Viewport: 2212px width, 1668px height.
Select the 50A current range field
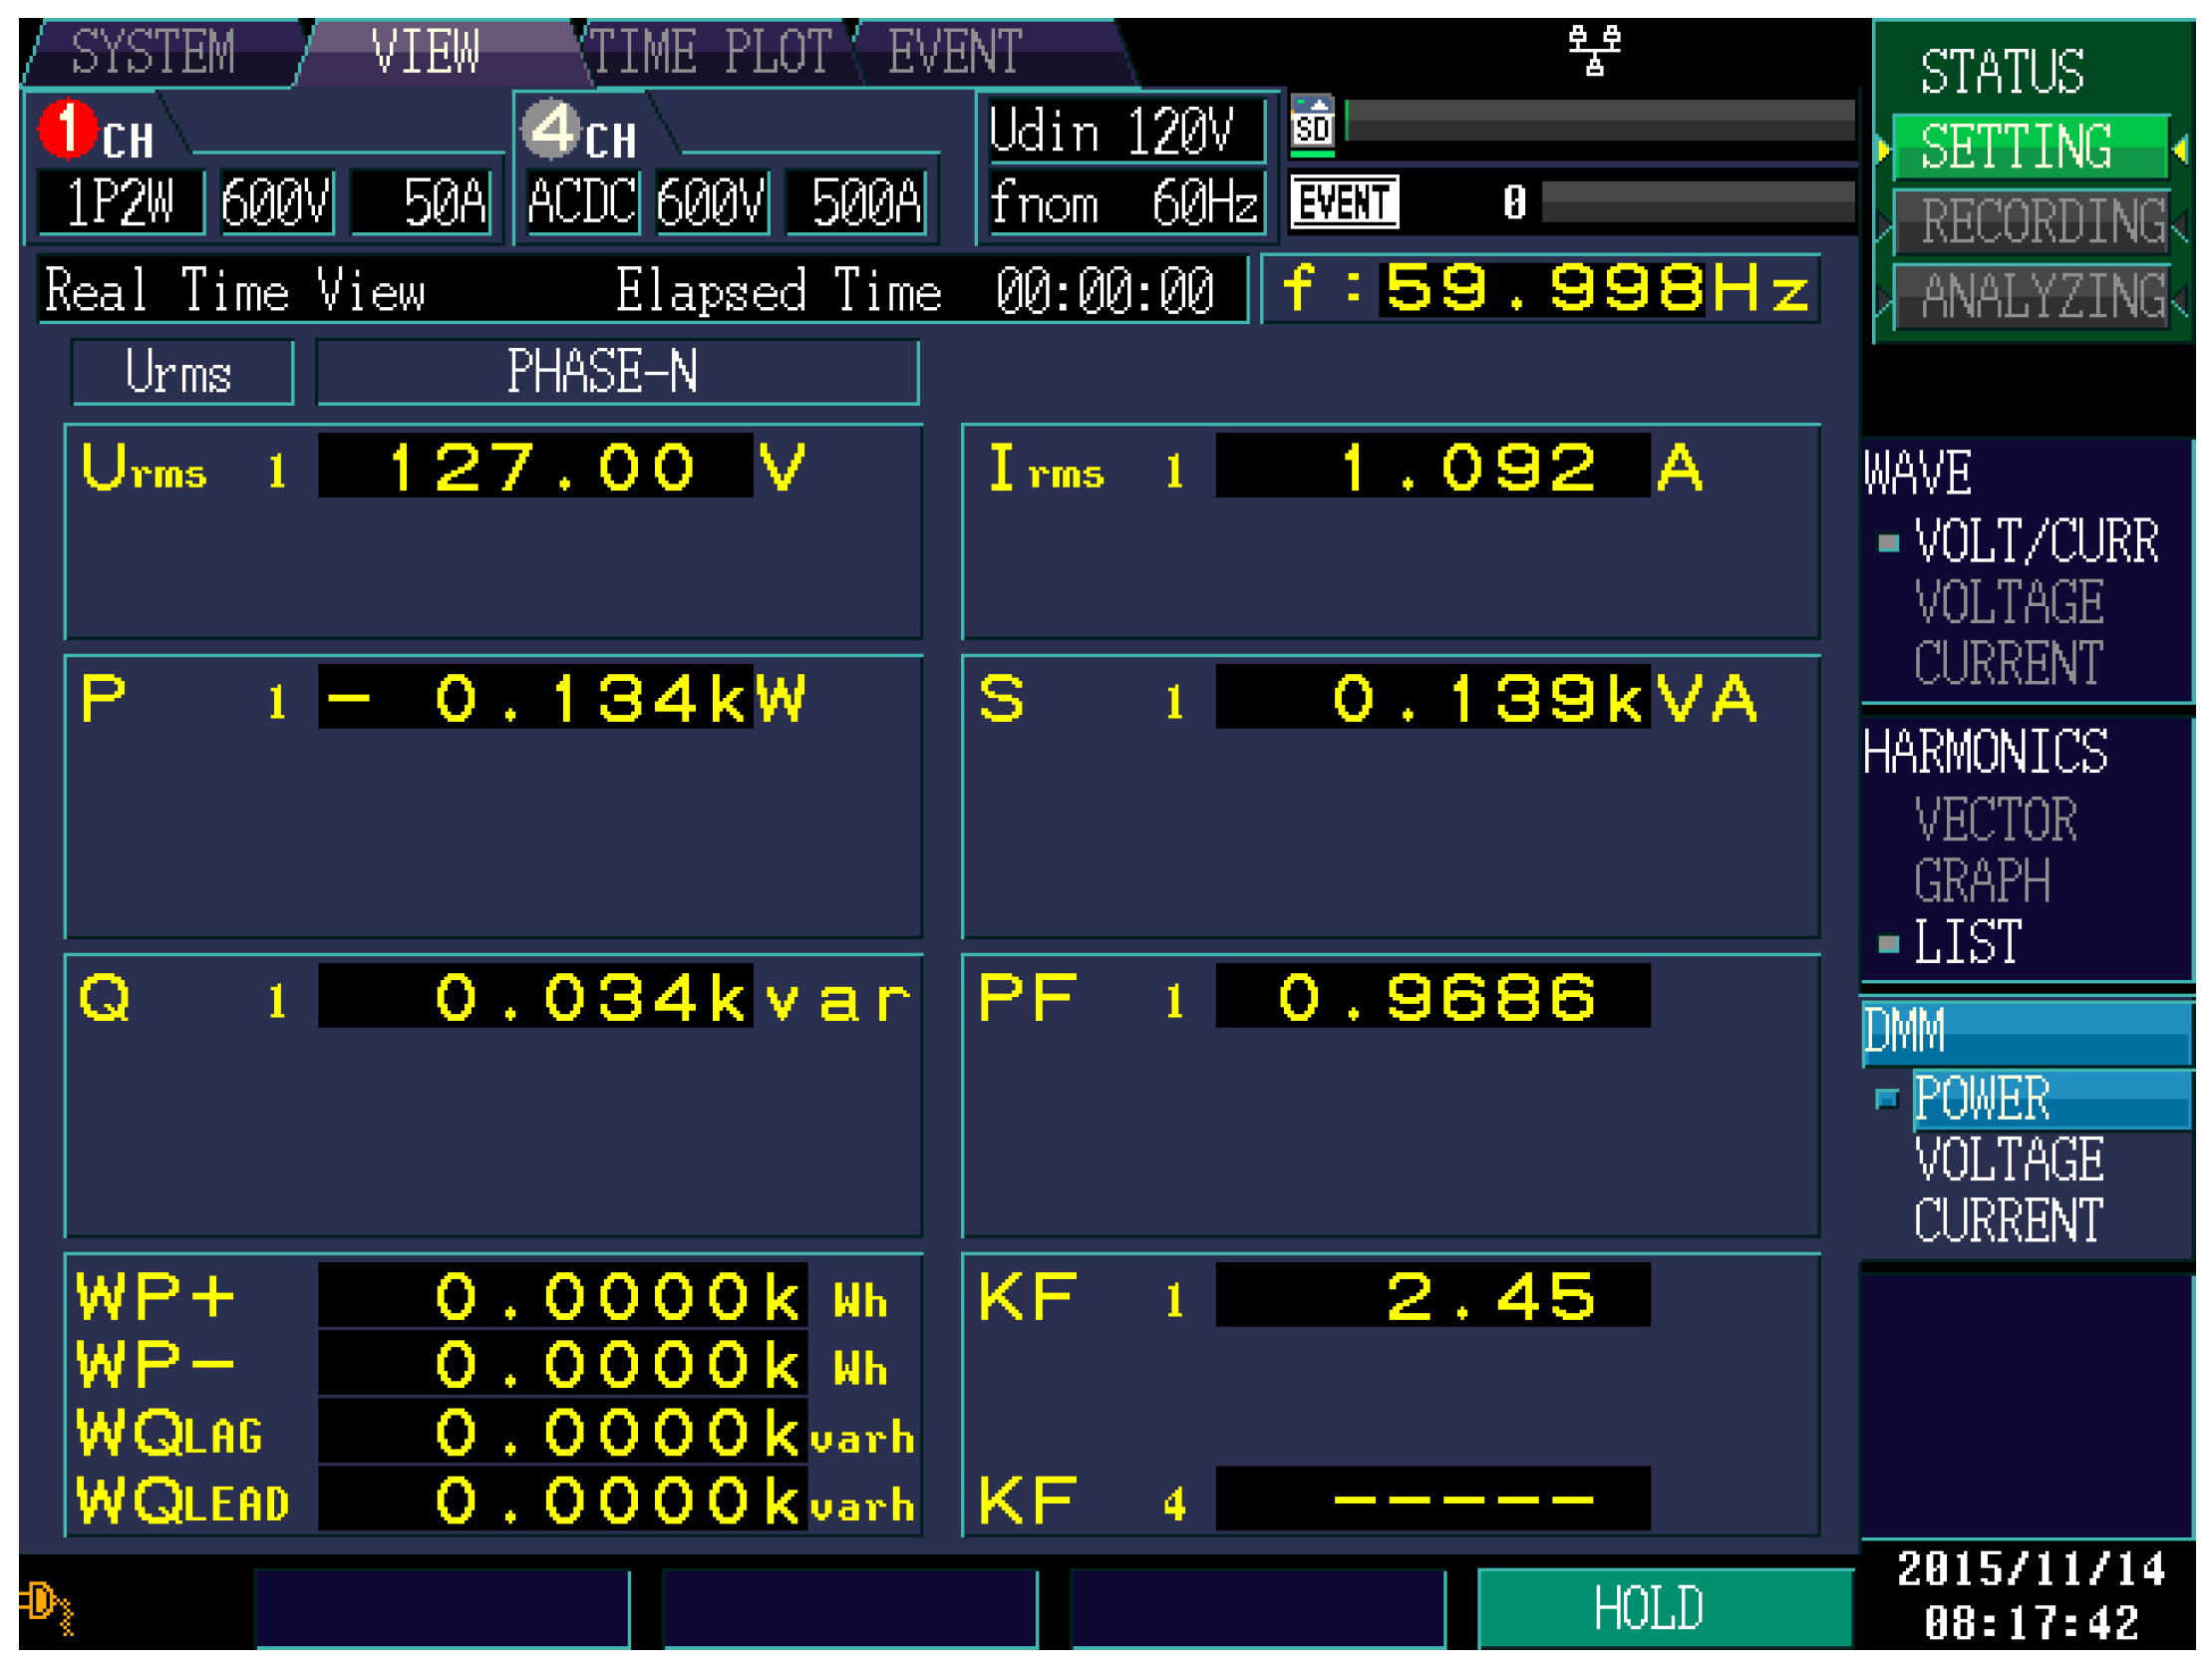422,202
